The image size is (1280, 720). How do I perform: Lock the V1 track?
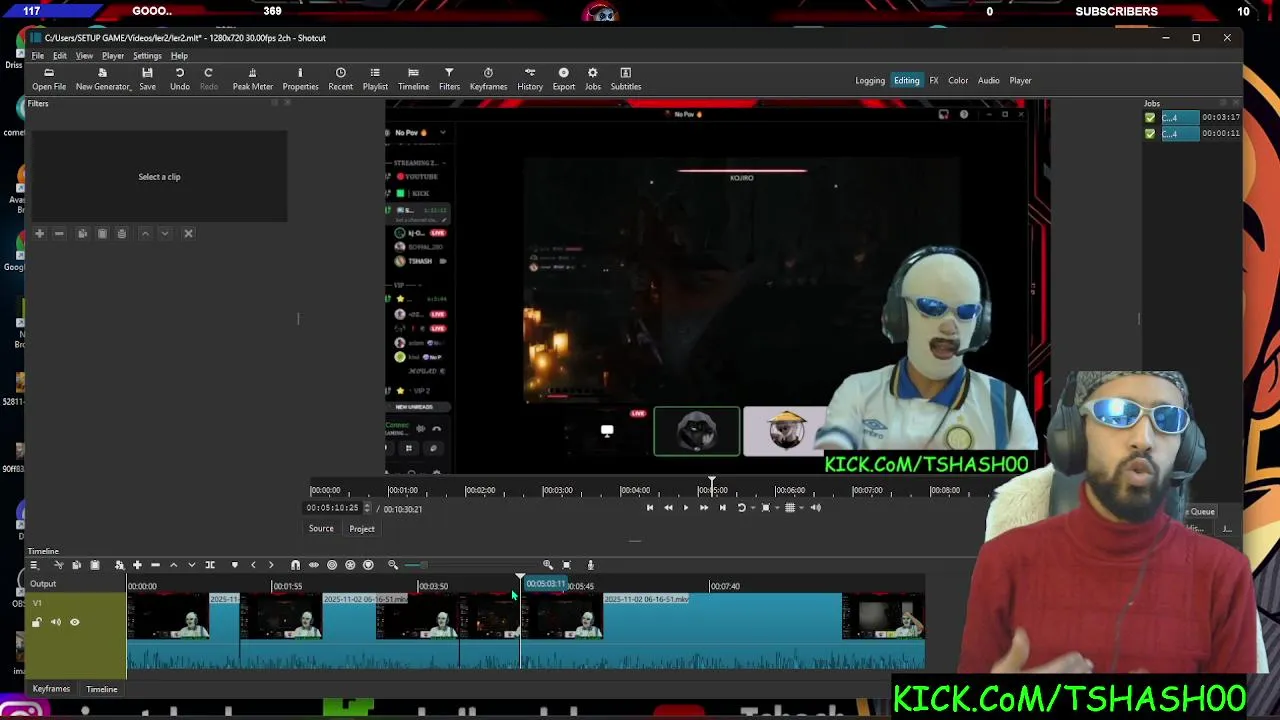pos(37,622)
